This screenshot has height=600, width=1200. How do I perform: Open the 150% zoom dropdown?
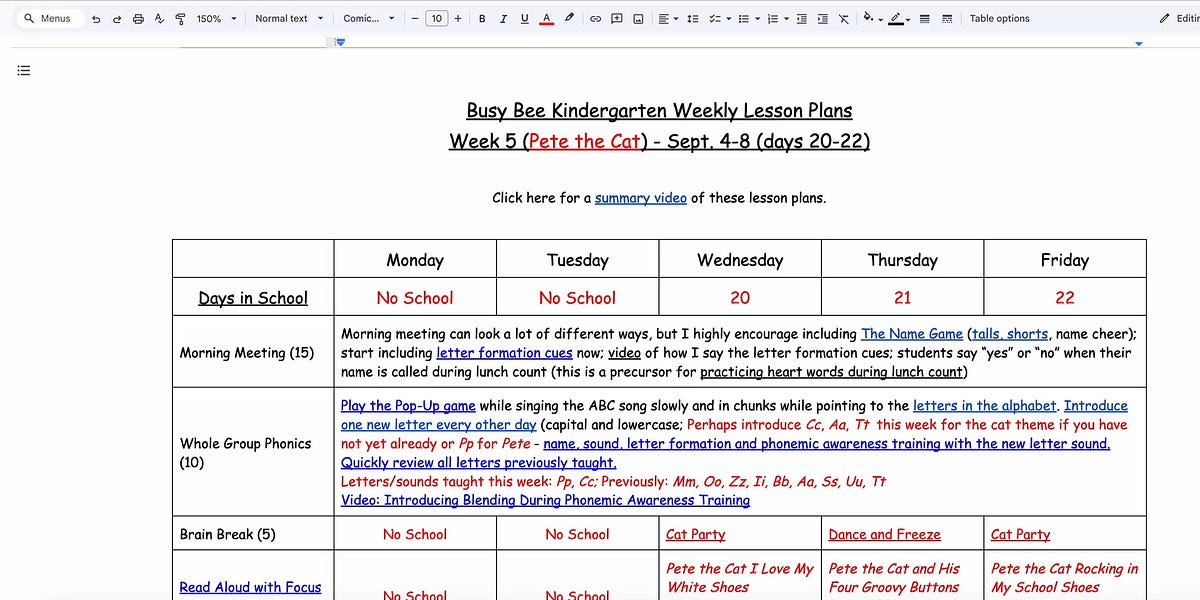(213, 17)
